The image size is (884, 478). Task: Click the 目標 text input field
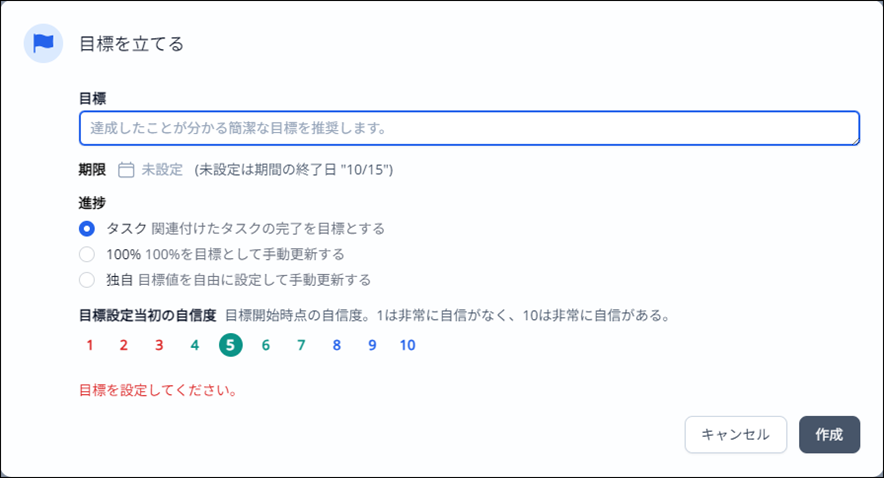click(469, 128)
